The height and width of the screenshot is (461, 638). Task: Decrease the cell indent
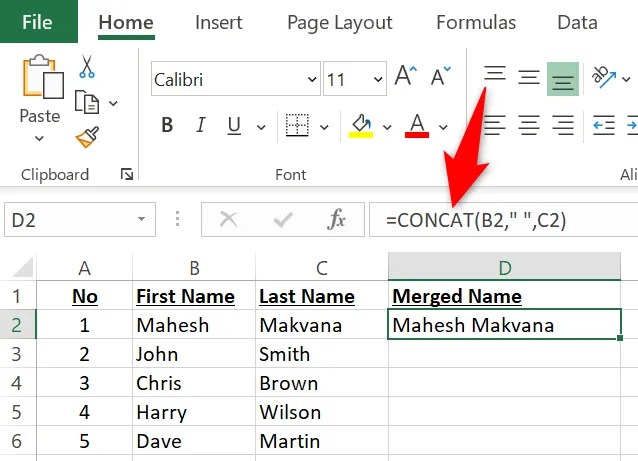(603, 125)
